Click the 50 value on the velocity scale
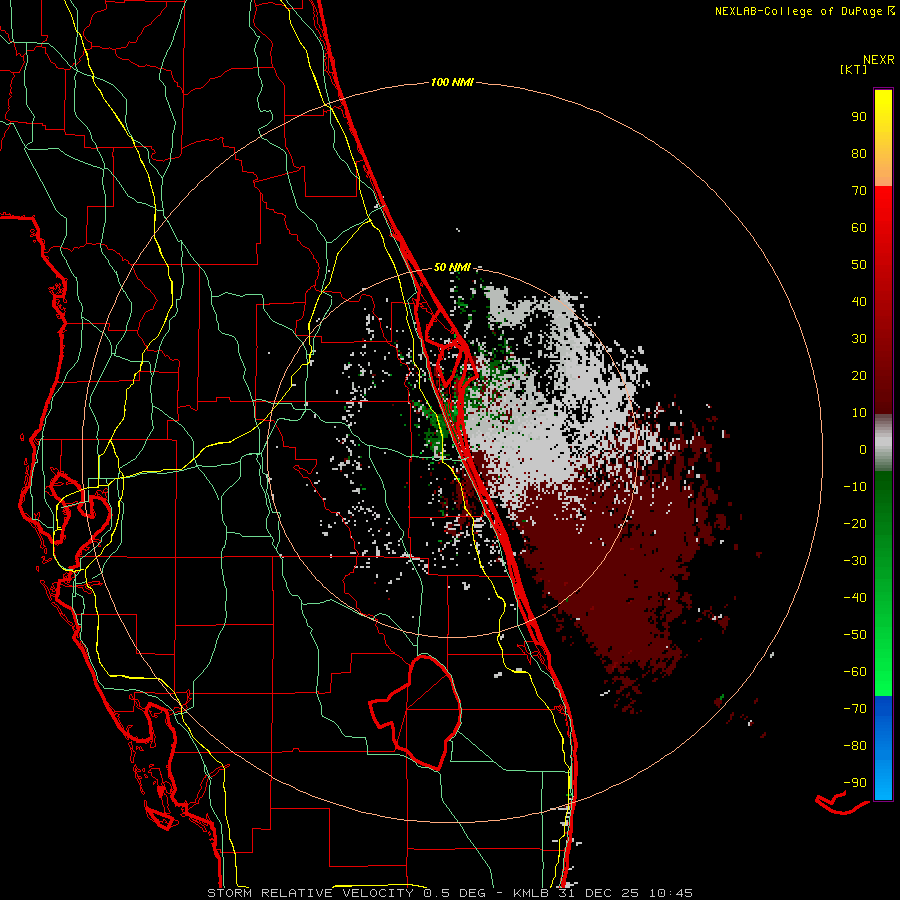This screenshot has height=900, width=900. (859, 265)
